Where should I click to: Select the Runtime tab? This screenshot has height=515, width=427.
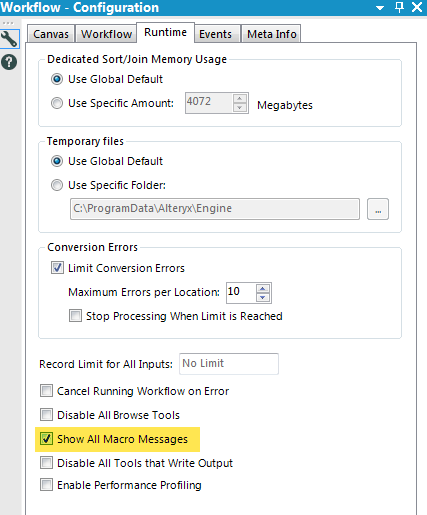coord(165,32)
